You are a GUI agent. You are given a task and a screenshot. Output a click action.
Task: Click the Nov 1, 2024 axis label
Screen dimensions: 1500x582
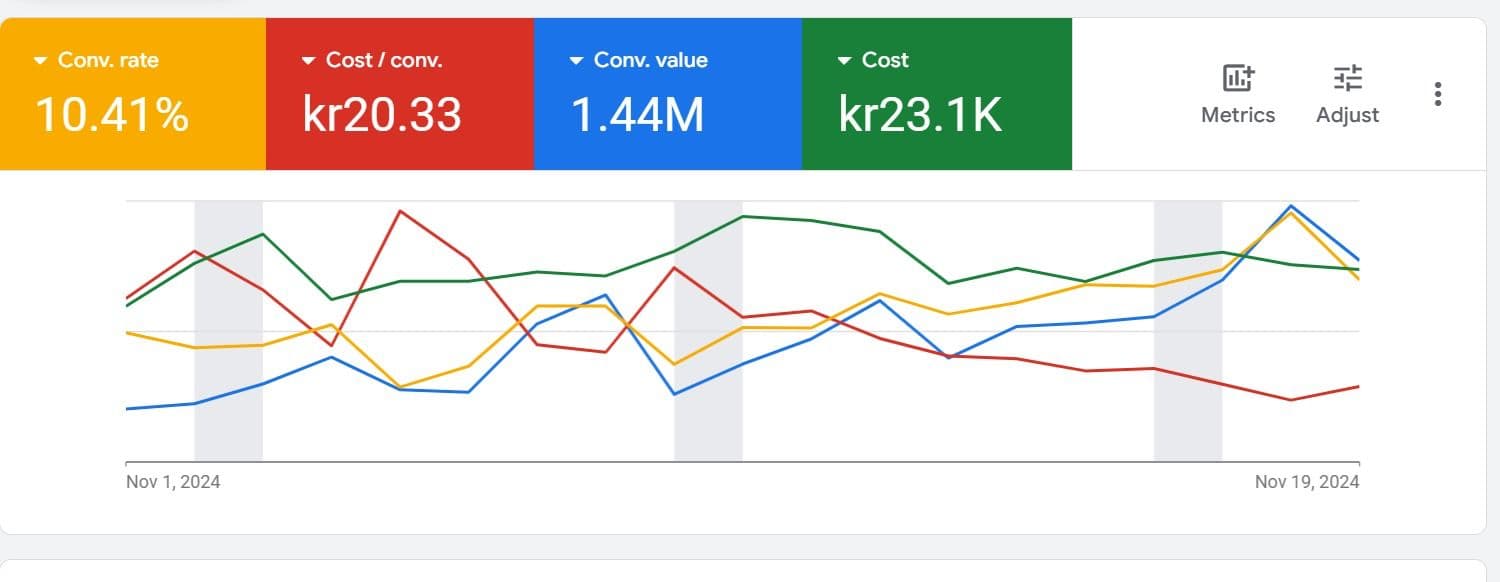click(173, 482)
